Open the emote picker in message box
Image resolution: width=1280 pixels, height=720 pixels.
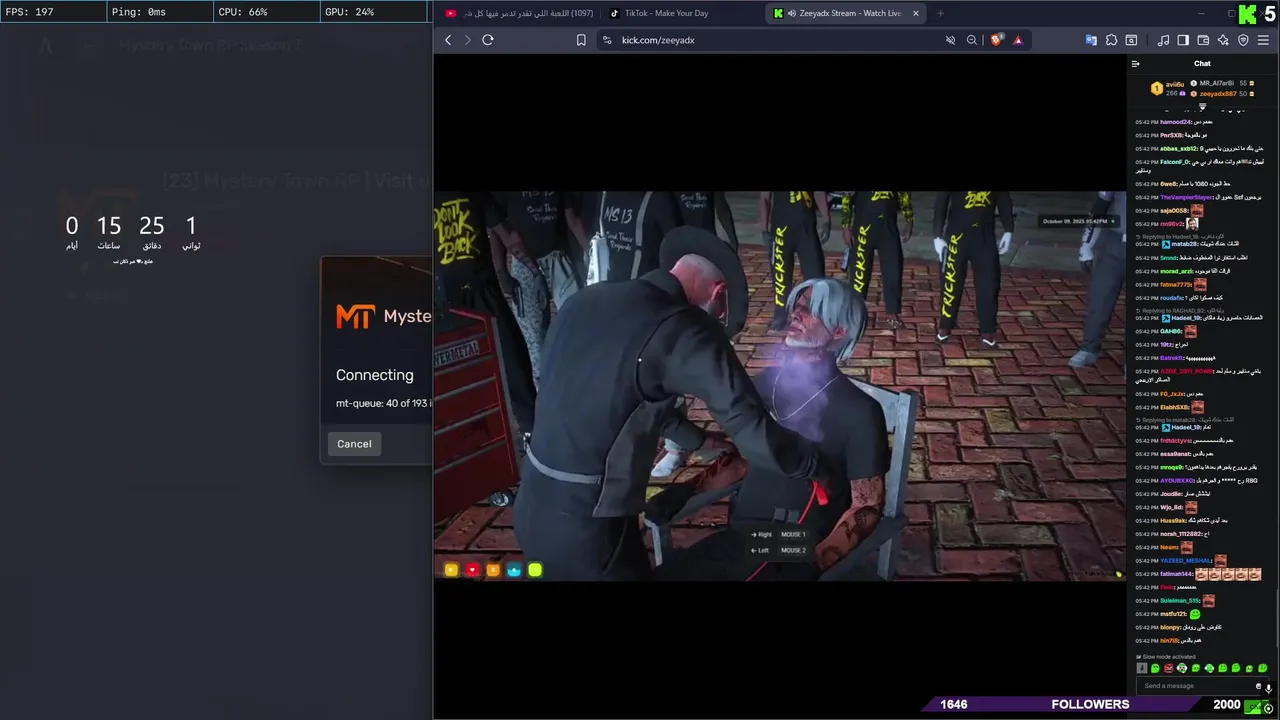1258,687
